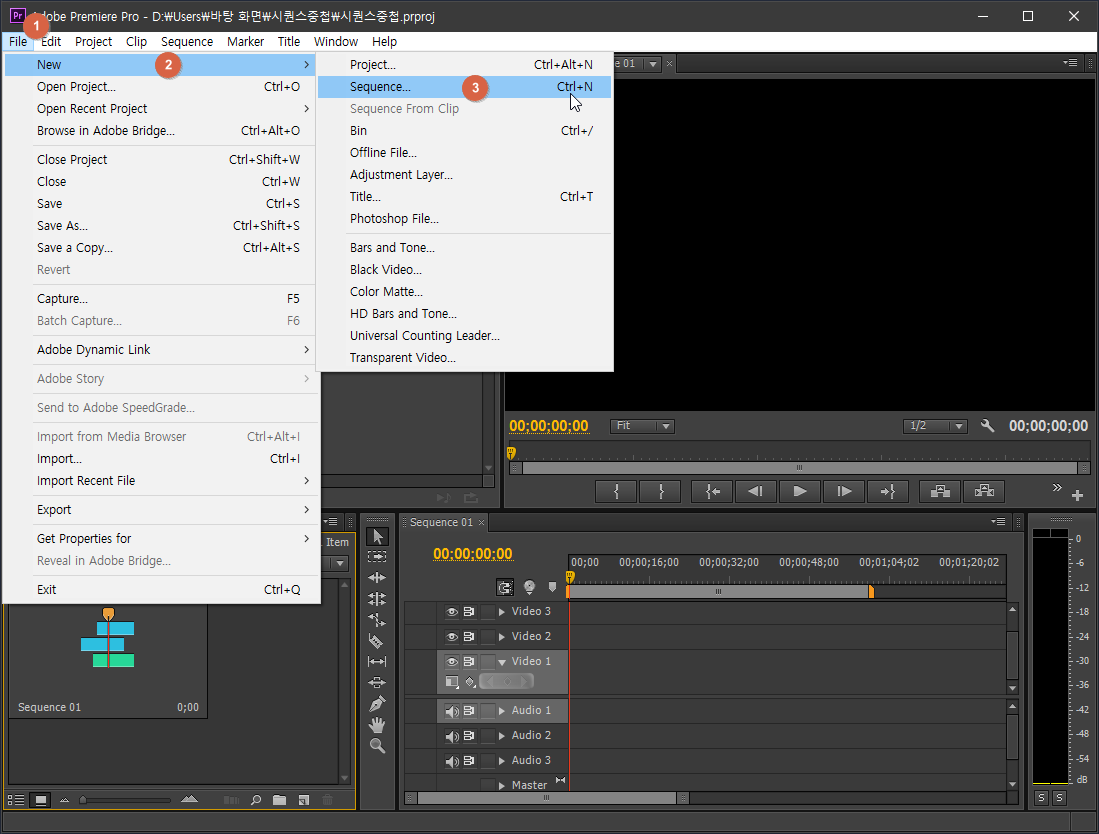The width and height of the screenshot is (1099, 834).
Task: Select the Ripple Edit tool
Action: (377, 577)
